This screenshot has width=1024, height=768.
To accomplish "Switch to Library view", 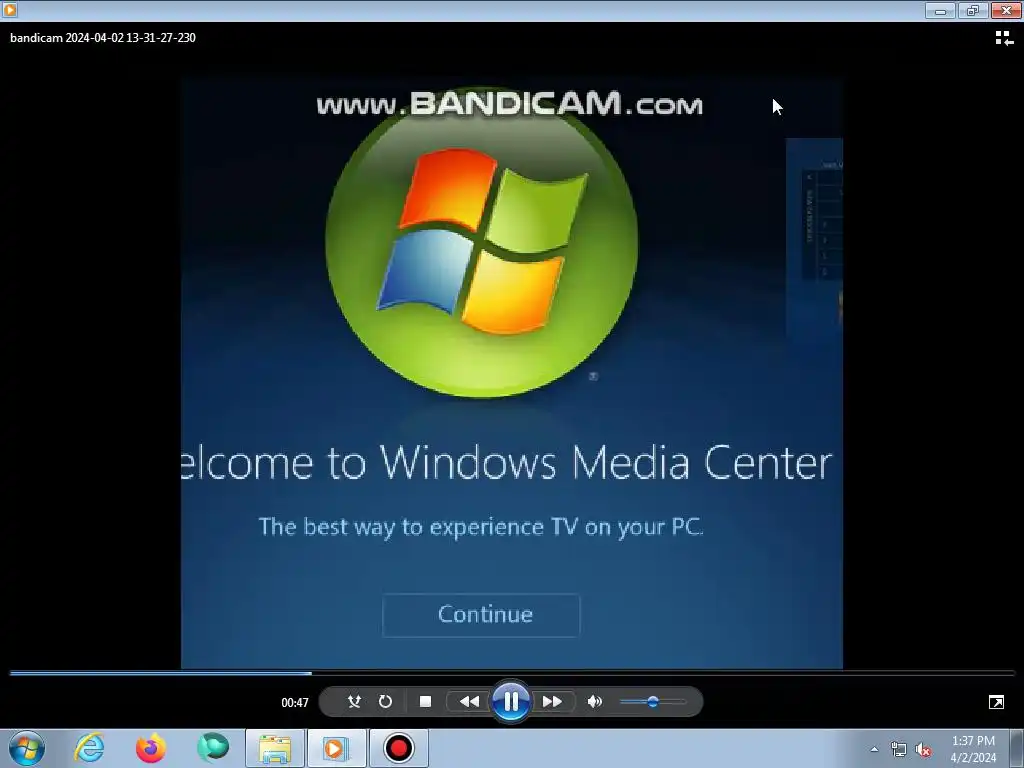I will click(1004, 39).
